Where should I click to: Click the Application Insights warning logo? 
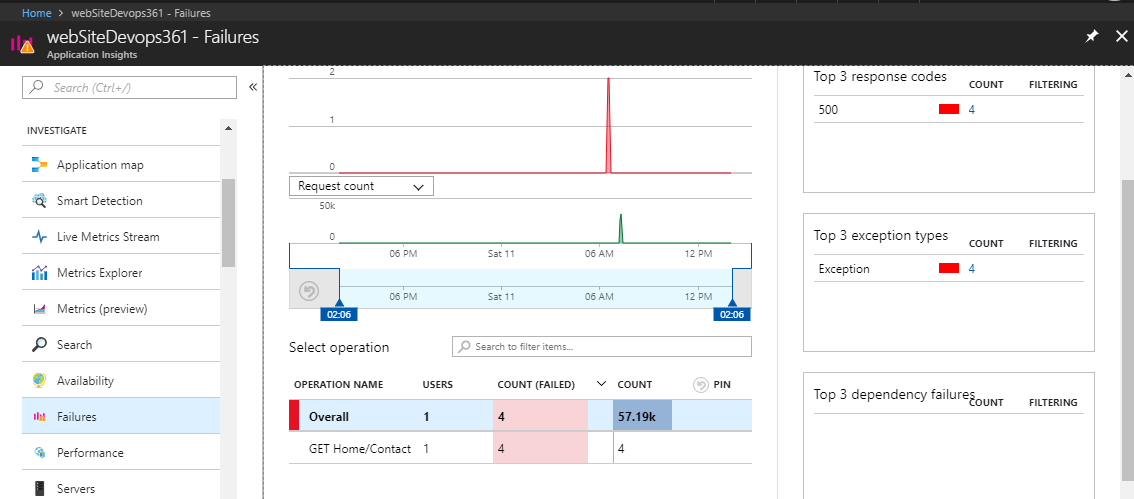click(22, 44)
